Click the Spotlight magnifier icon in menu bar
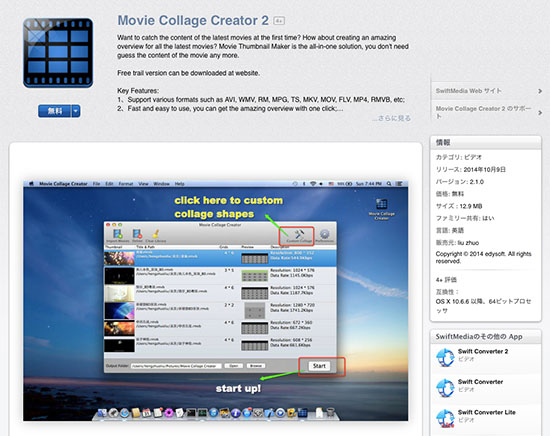Image resolution: width=550 pixels, height=436 pixels. click(x=389, y=184)
